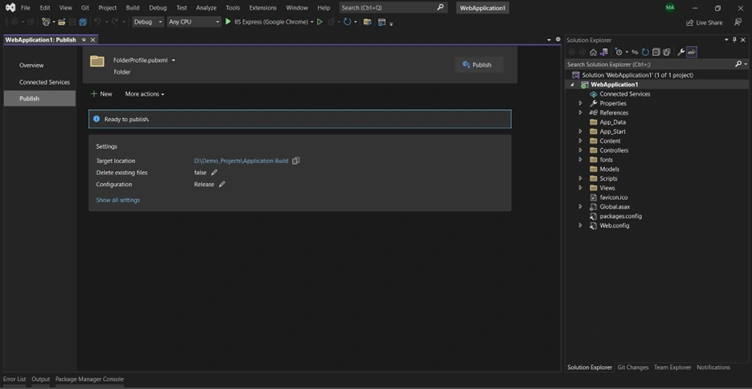Switch to Git Changes tab
The image size is (752, 389).
click(x=633, y=367)
